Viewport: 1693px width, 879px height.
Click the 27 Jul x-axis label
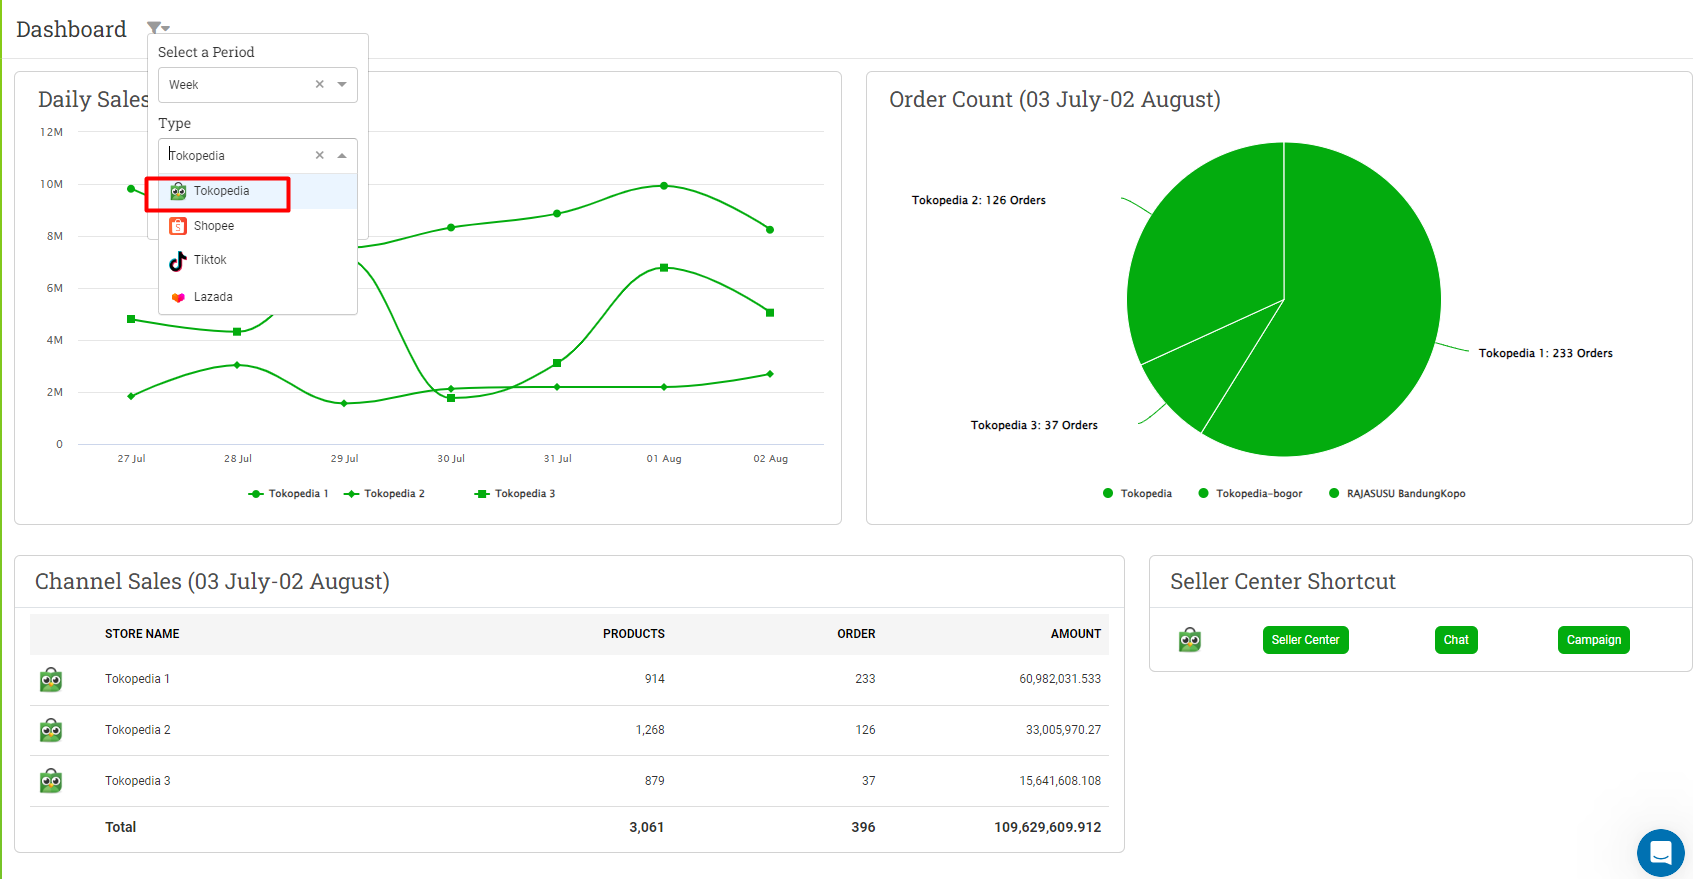pyautogui.click(x=131, y=459)
